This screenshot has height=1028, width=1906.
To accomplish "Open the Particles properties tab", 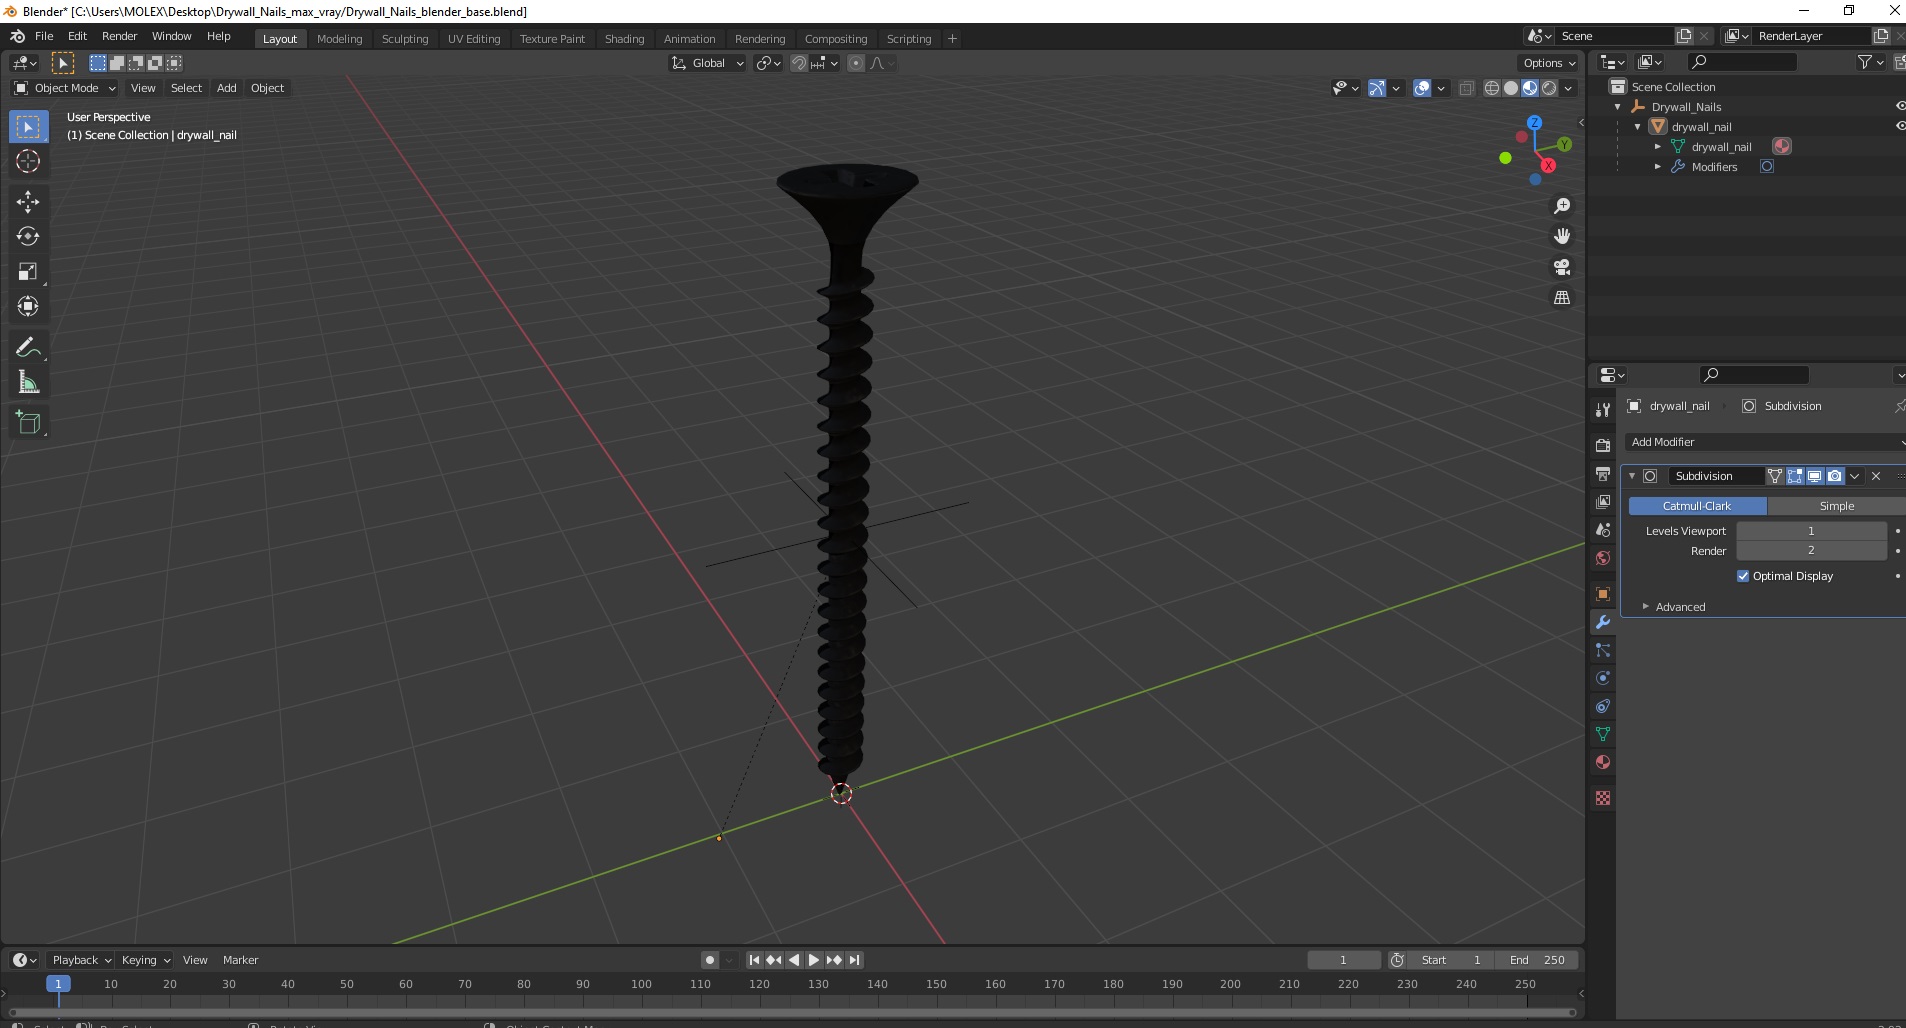I will (1603, 650).
